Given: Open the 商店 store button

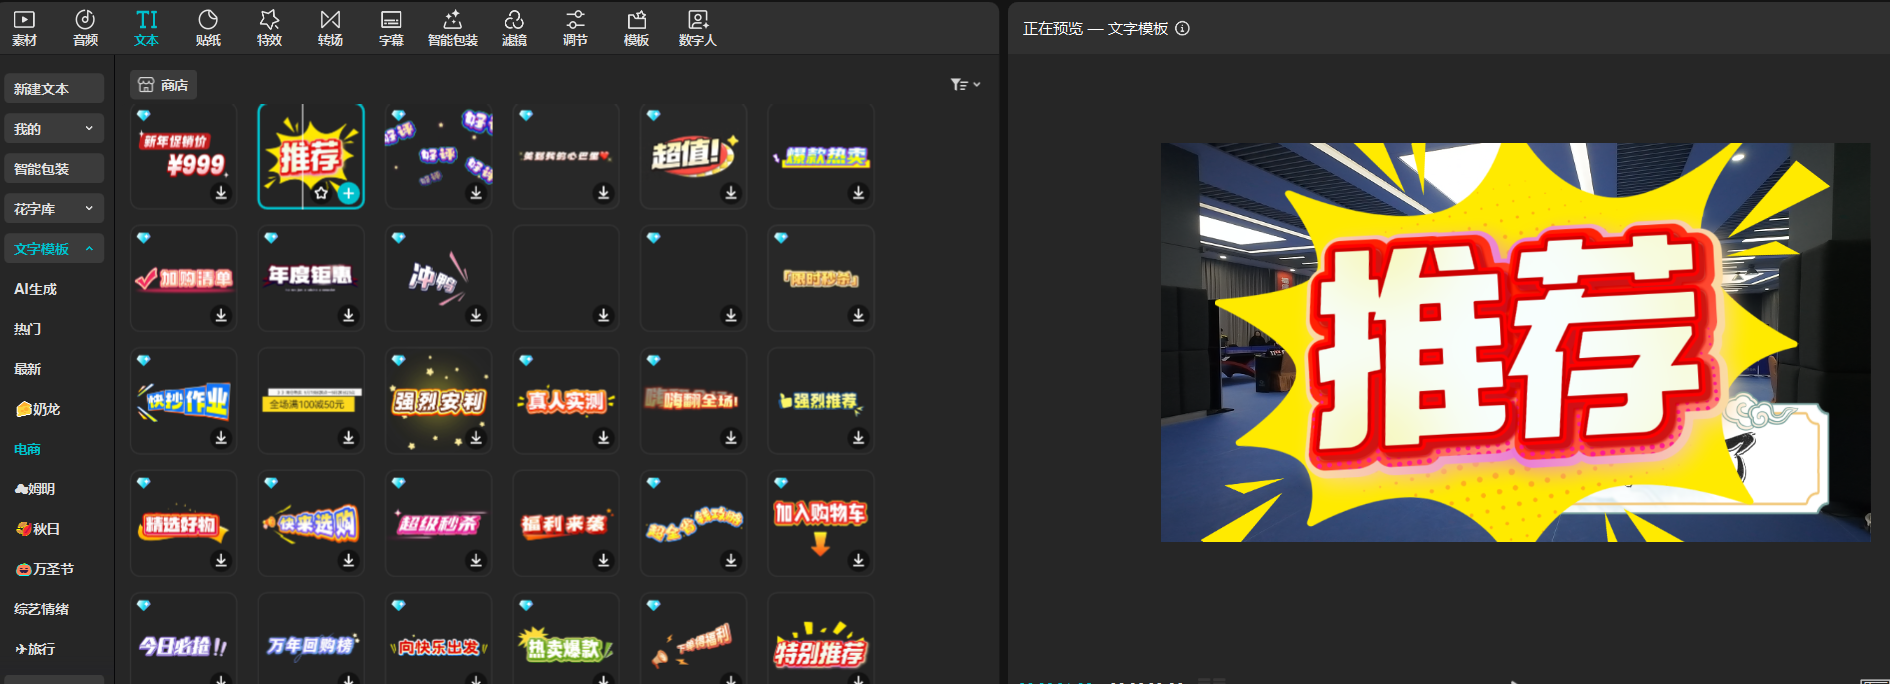Looking at the screenshot, I should point(164,85).
